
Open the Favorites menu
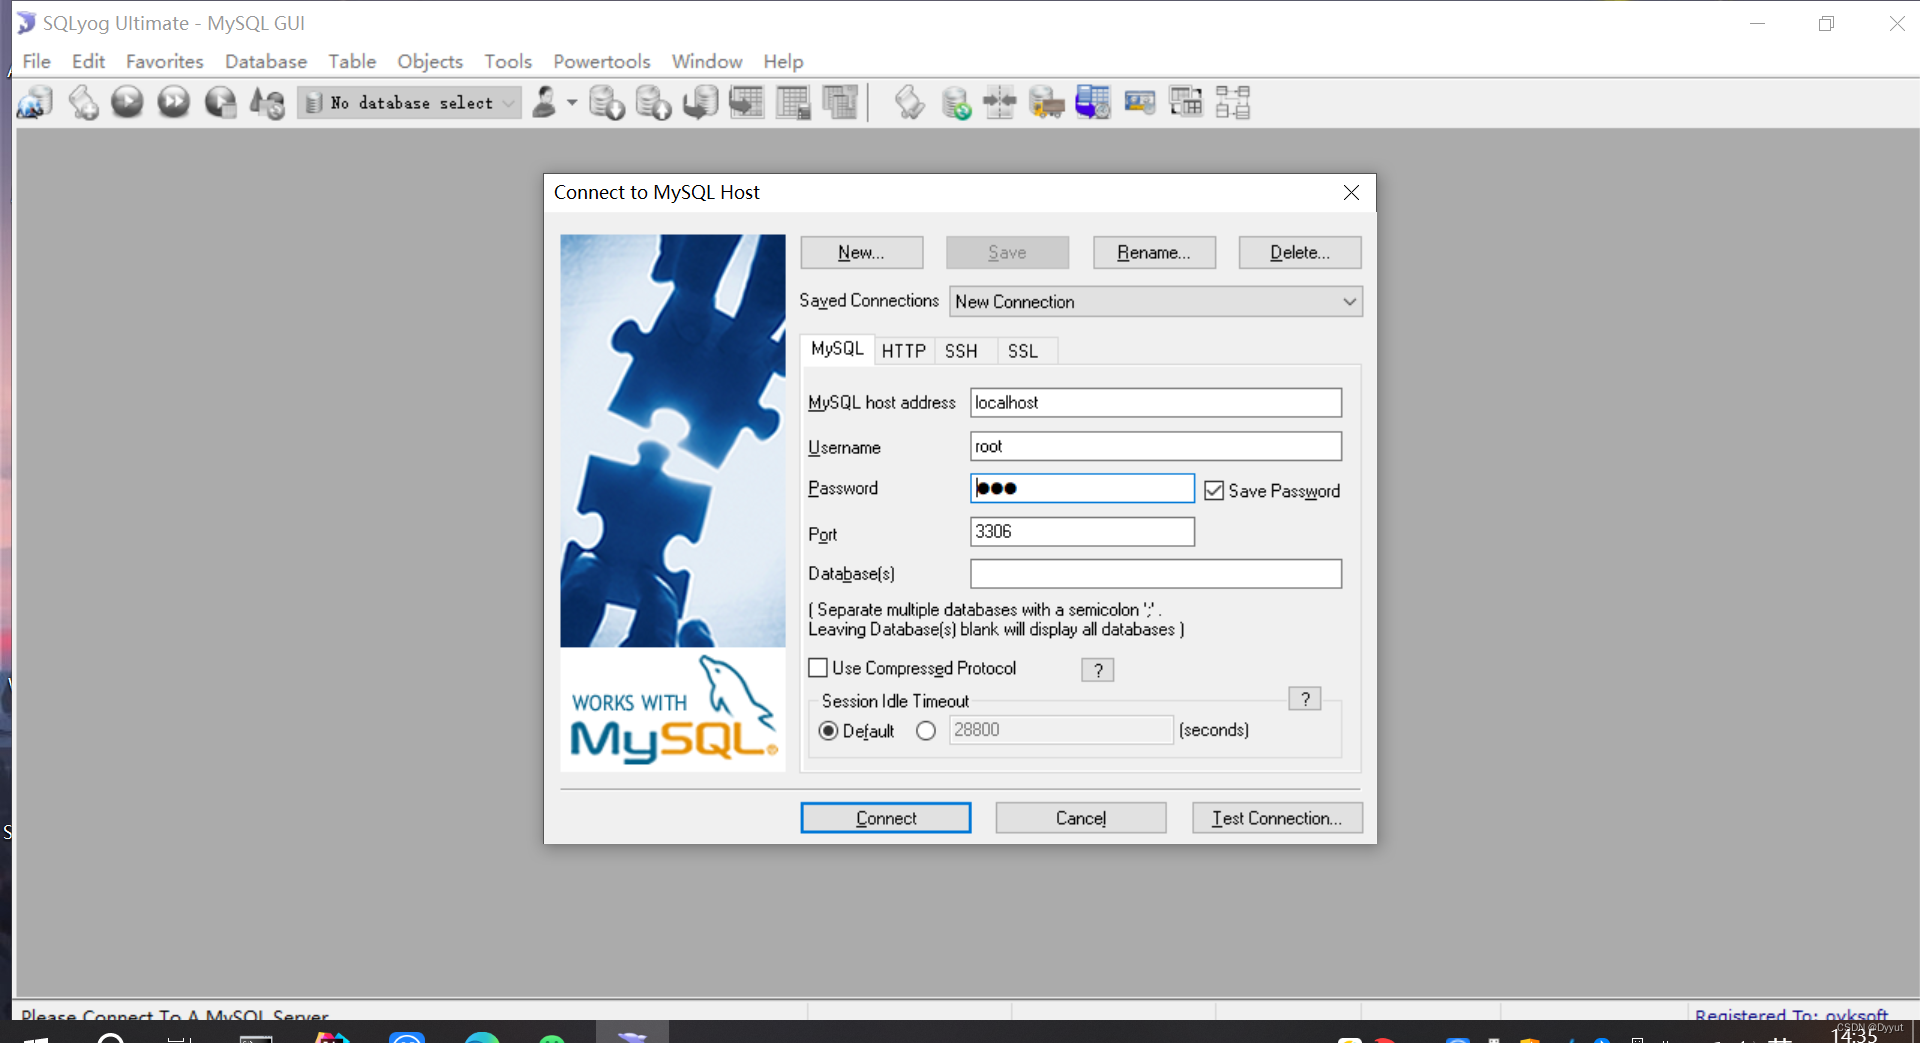(165, 61)
